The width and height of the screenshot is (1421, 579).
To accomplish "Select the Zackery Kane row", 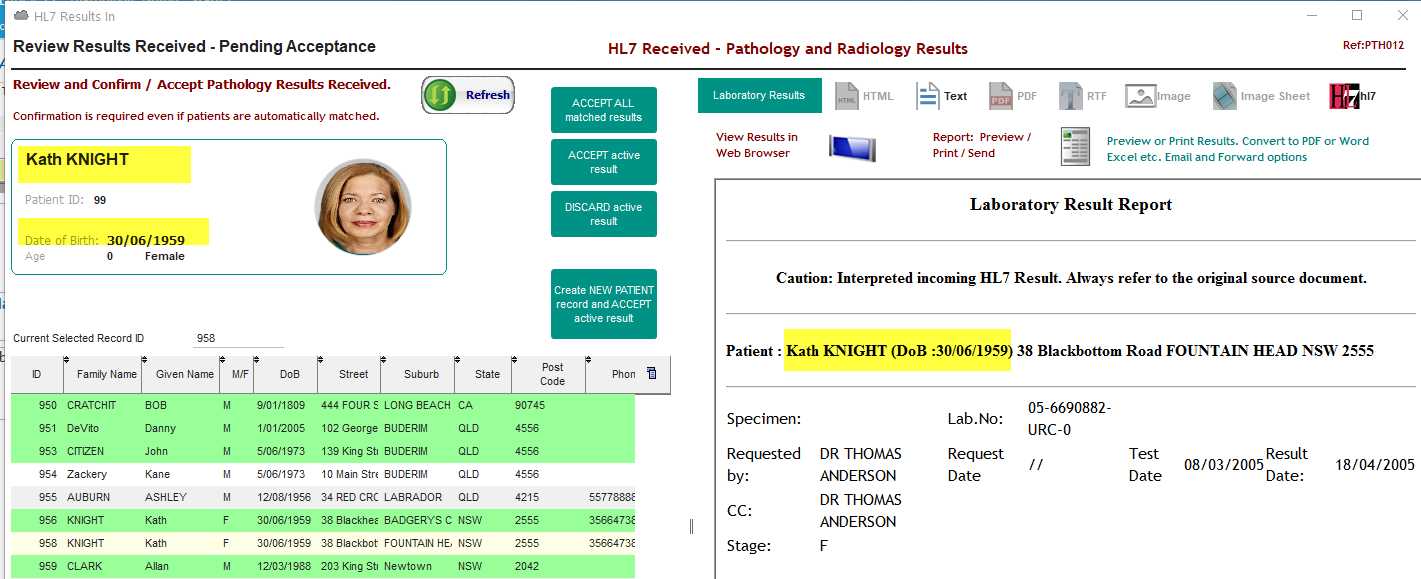I will [x=323, y=475].
